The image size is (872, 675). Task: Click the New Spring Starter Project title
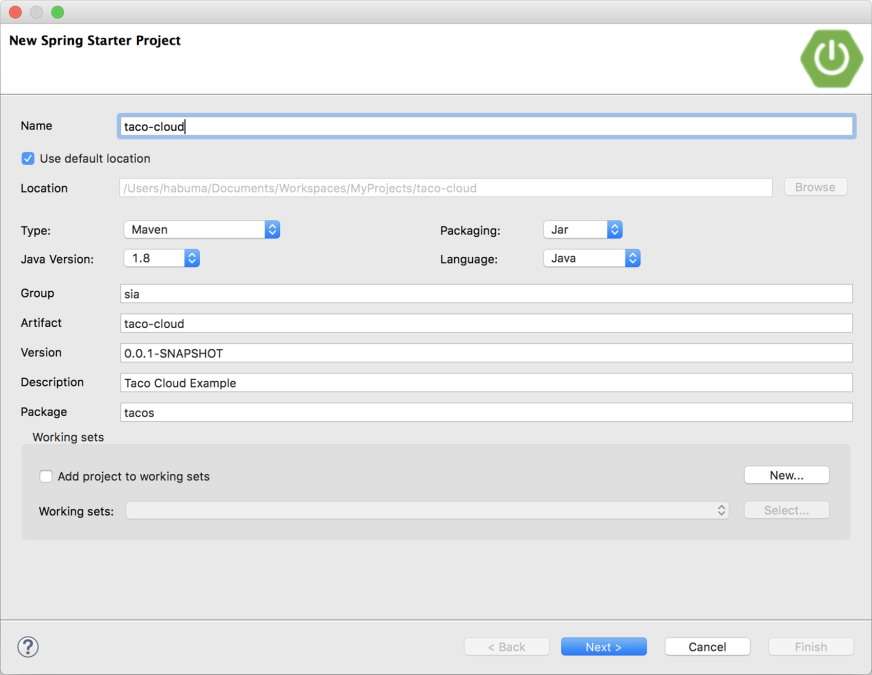click(x=95, y=41)
